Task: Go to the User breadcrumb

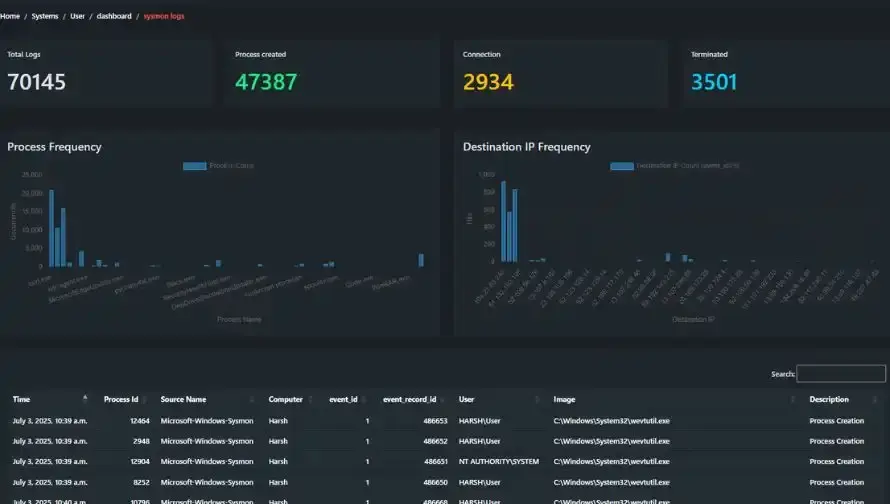Action: tap(77, 16)
